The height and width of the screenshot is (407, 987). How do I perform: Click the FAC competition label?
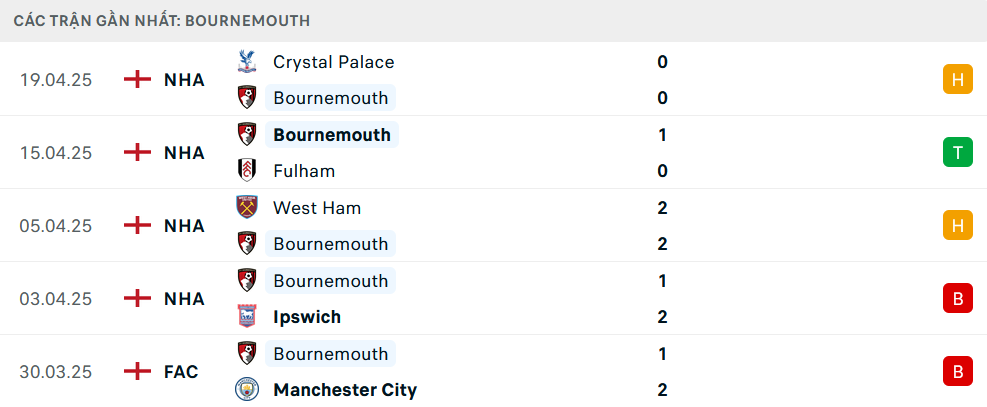point(181,372)
